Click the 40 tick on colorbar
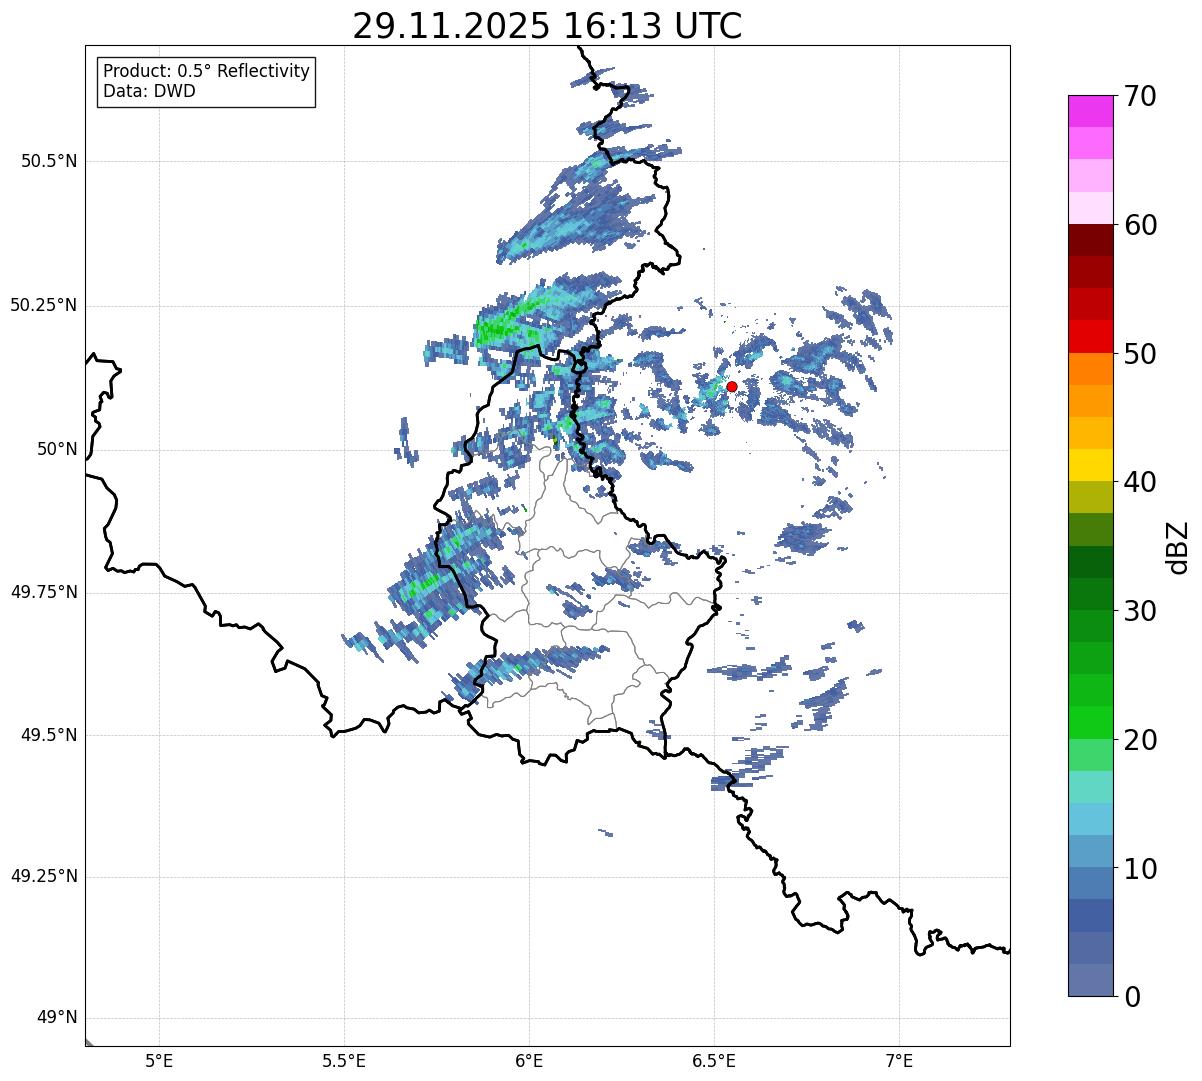 point(1140,482)
